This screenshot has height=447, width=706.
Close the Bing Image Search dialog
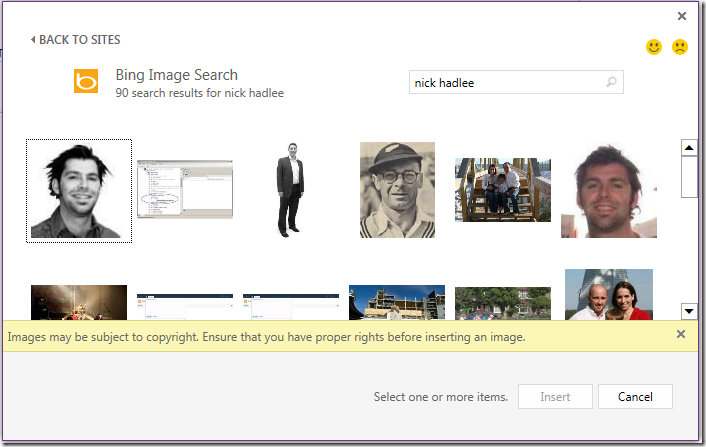pyautogui.click(x=682, y=16)
